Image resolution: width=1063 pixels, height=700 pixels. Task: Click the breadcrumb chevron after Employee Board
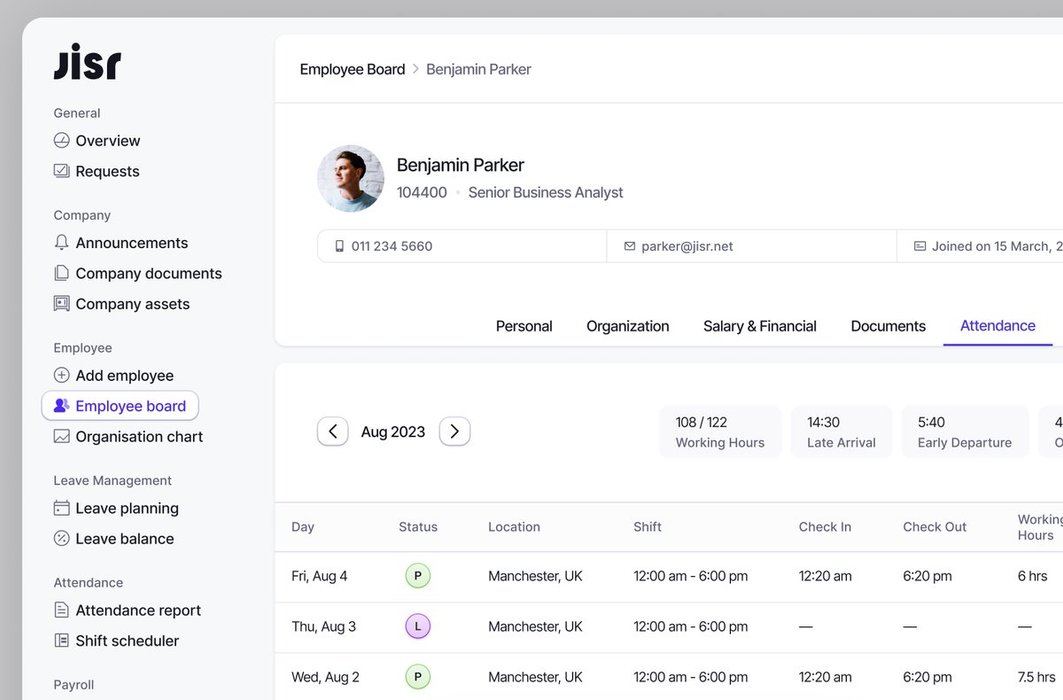point(416,69)
